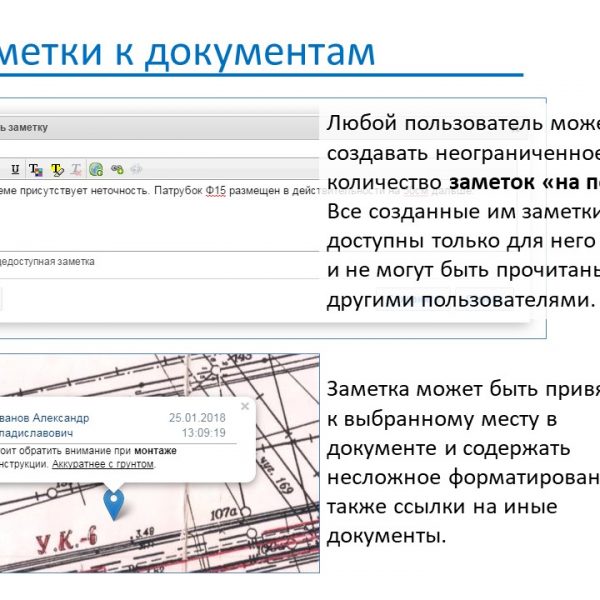
Task: Select the blue location pin marker
Action: (114, 503)
